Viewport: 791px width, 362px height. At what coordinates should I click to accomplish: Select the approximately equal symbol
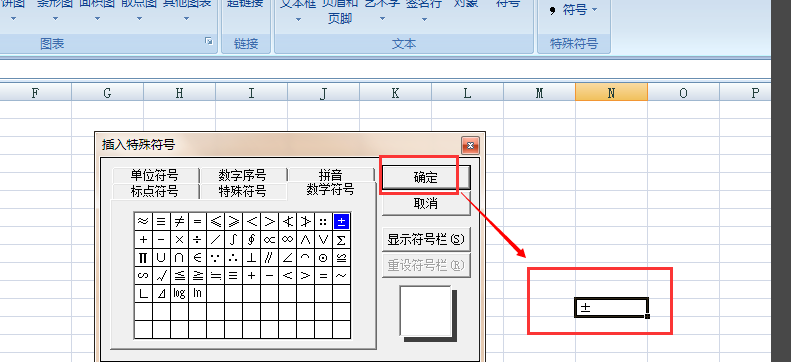143,221
